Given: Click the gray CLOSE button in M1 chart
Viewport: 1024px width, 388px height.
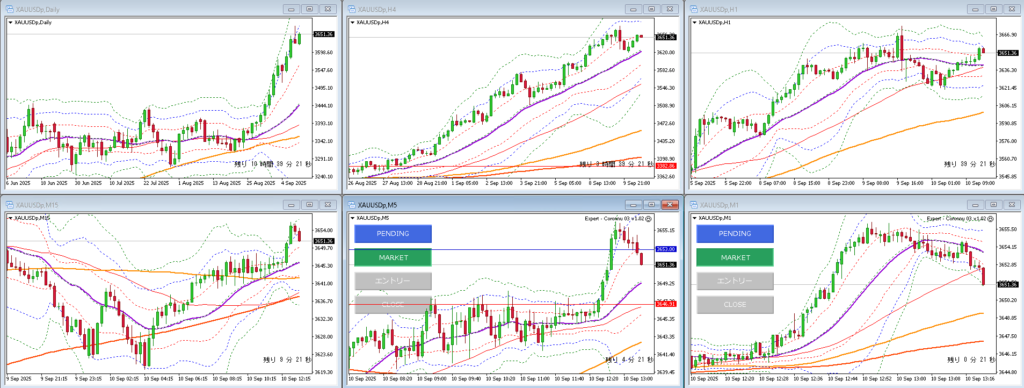Looking at the screenshot, I should pos(735,304).
